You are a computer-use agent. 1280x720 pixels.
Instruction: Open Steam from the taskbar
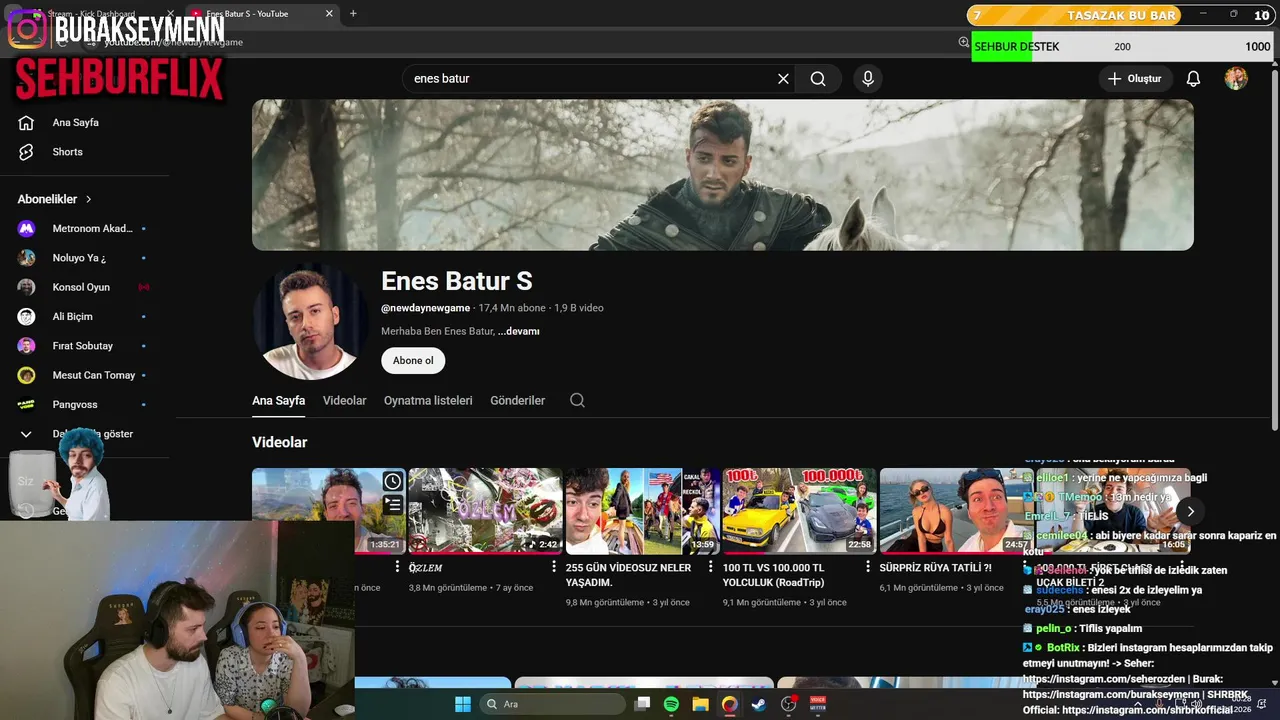(759, 704)
